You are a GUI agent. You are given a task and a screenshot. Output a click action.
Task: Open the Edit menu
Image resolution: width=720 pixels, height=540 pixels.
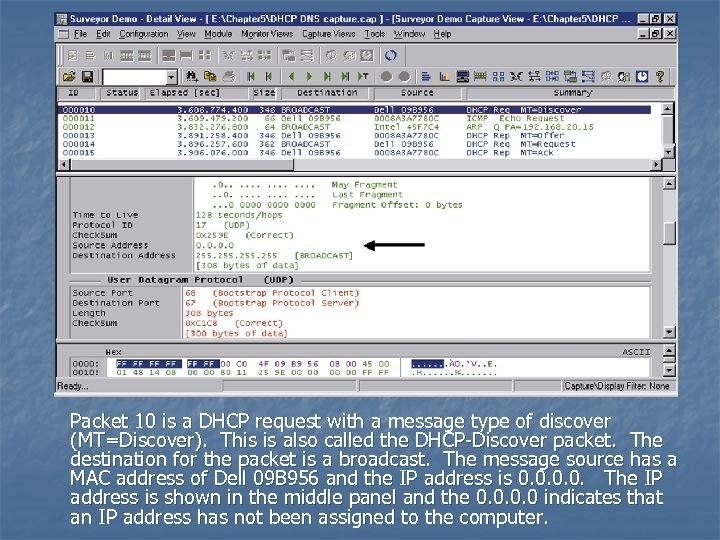click(x=103, y=34)
